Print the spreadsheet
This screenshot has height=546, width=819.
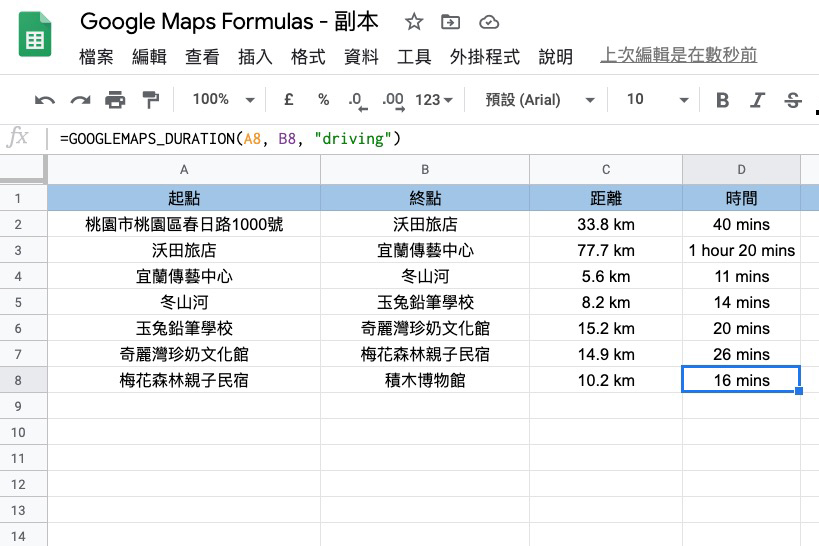pyautogui.click(x=115, y=99)
